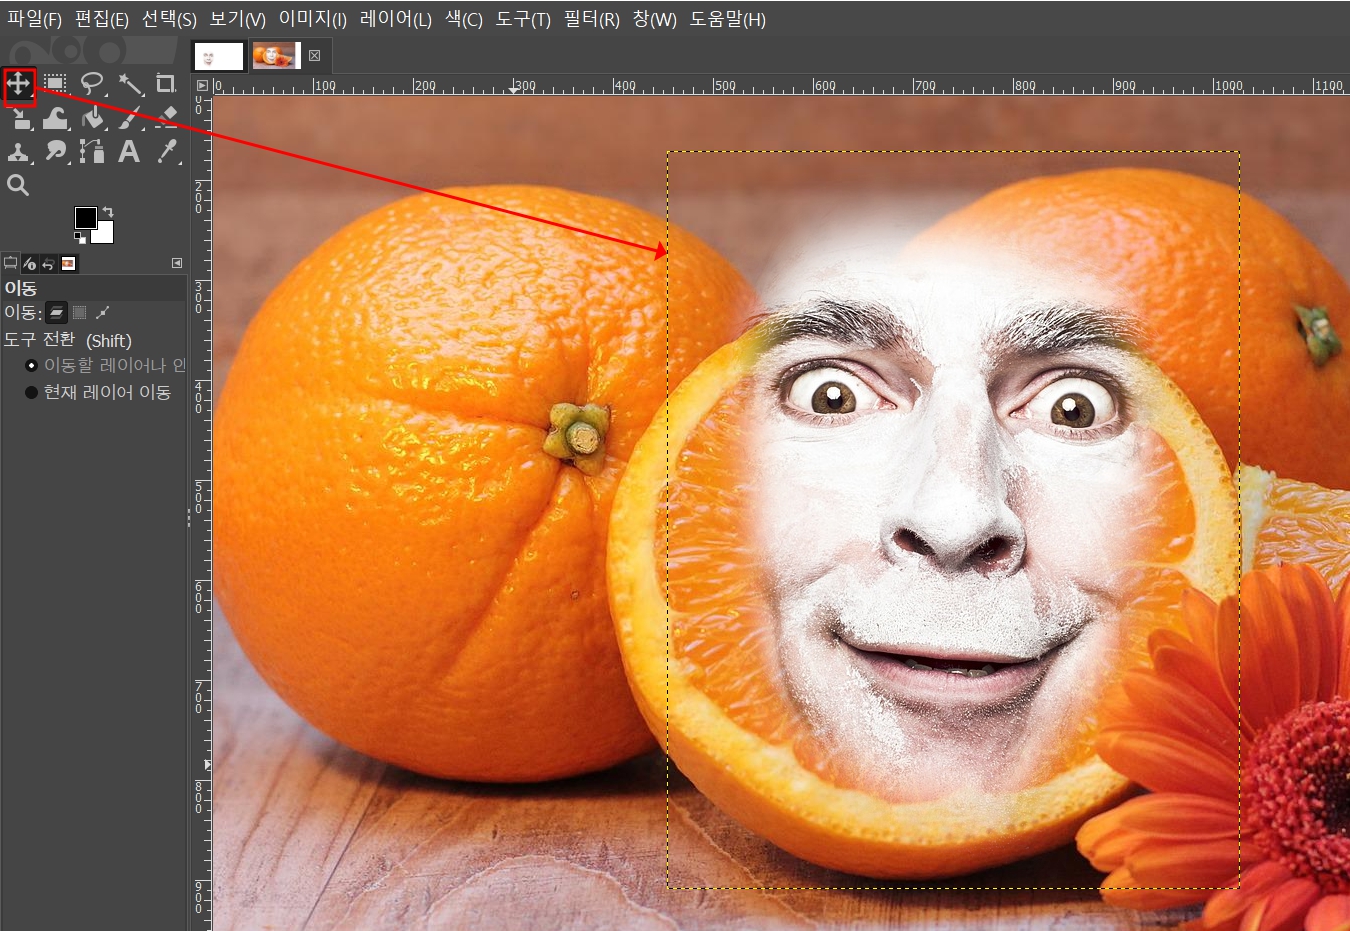Open the 창(W) menu
Screen dimensions: 1350x931
(654, 19)
